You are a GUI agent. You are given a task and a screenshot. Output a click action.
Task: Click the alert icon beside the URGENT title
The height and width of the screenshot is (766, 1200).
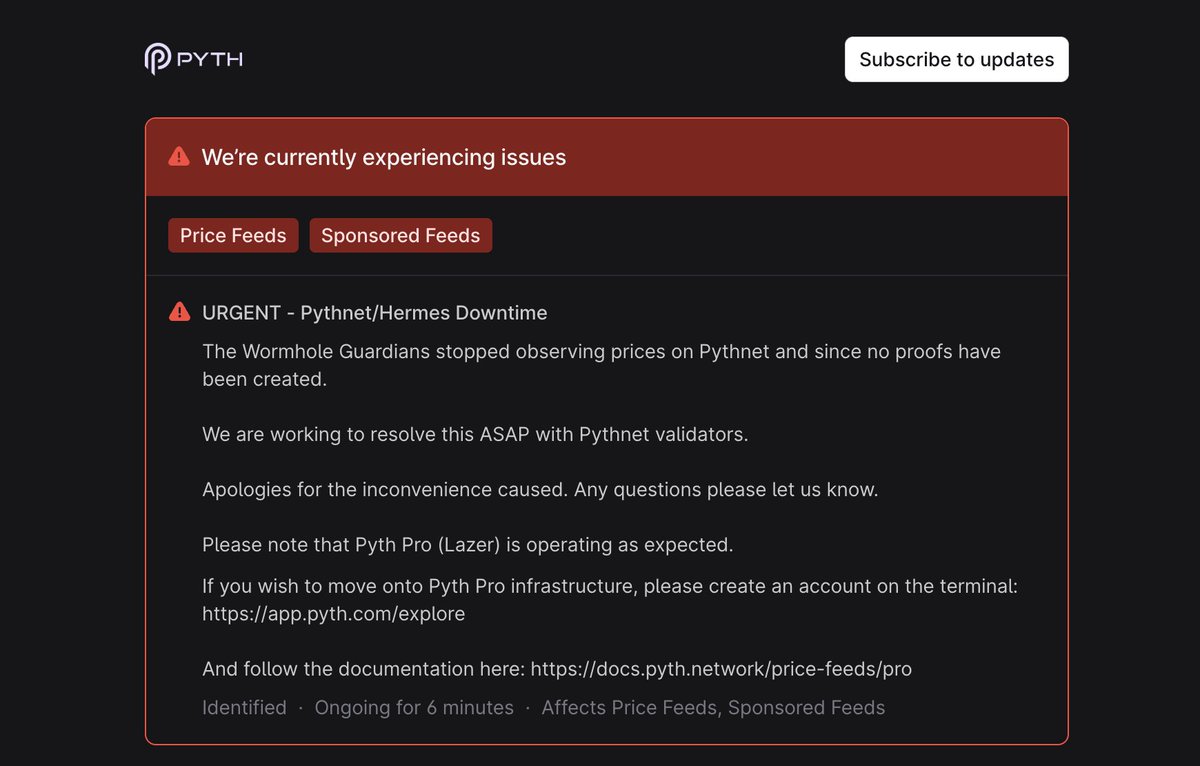179,312
